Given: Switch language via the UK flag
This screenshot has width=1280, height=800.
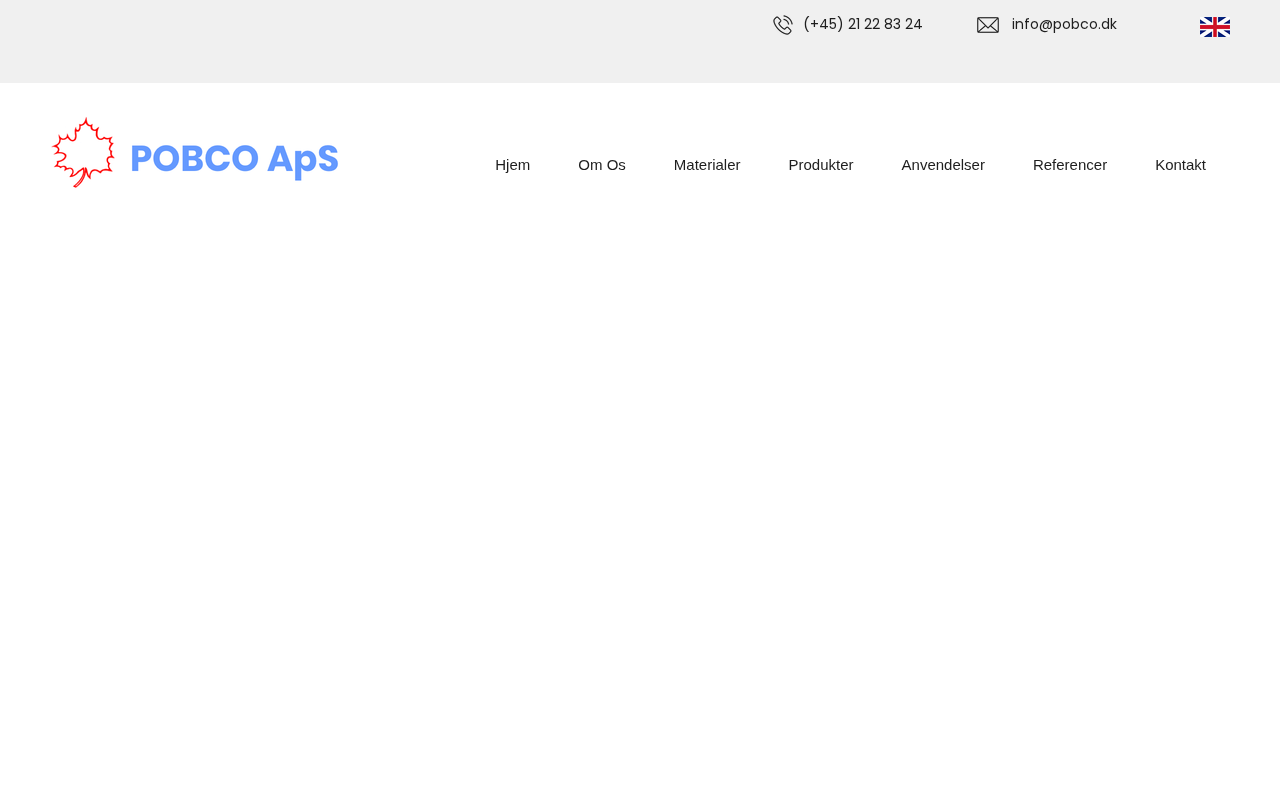Looking at the screenshot, I should click(1215, 27).
